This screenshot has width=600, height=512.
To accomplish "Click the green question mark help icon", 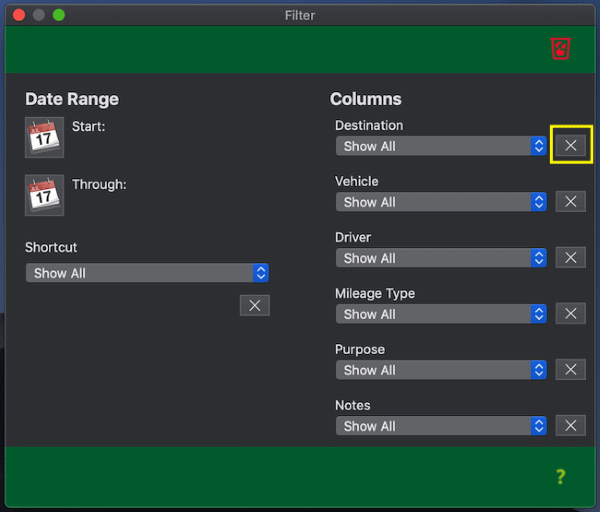I will click(561, 477).
